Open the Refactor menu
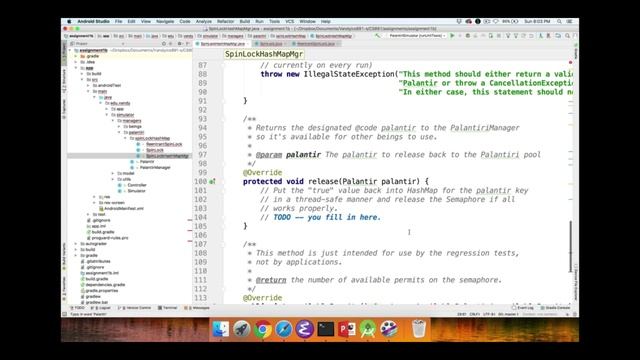 (x=225, y=21)
